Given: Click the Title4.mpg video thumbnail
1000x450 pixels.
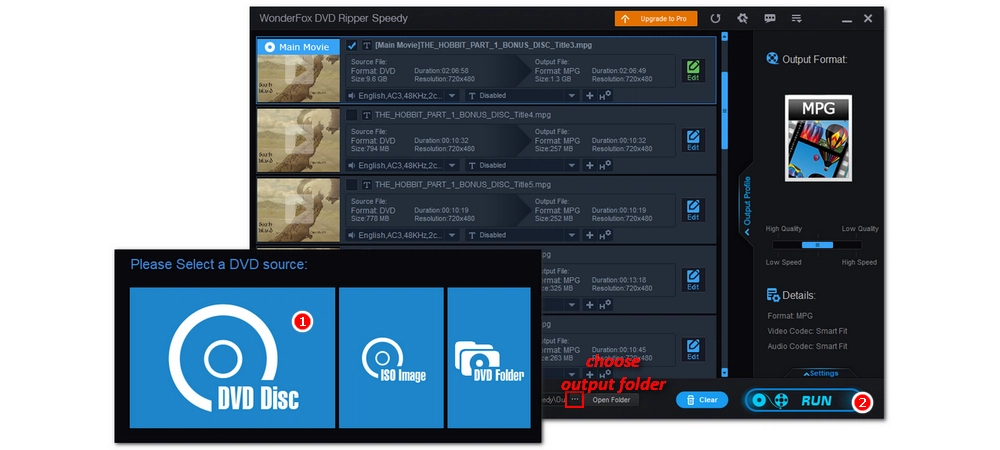Looking at the screenshot, I should coord(298,140).
